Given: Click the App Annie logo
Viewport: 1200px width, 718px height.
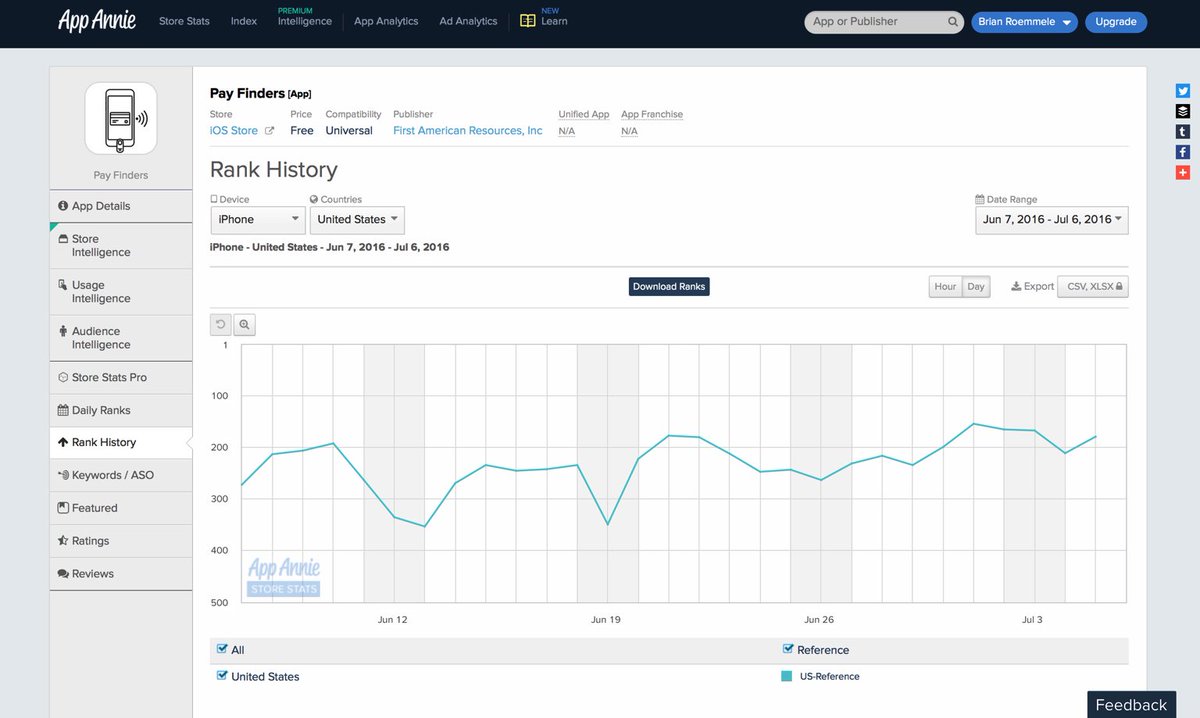Looking at the screenshot, I should 97,20.
